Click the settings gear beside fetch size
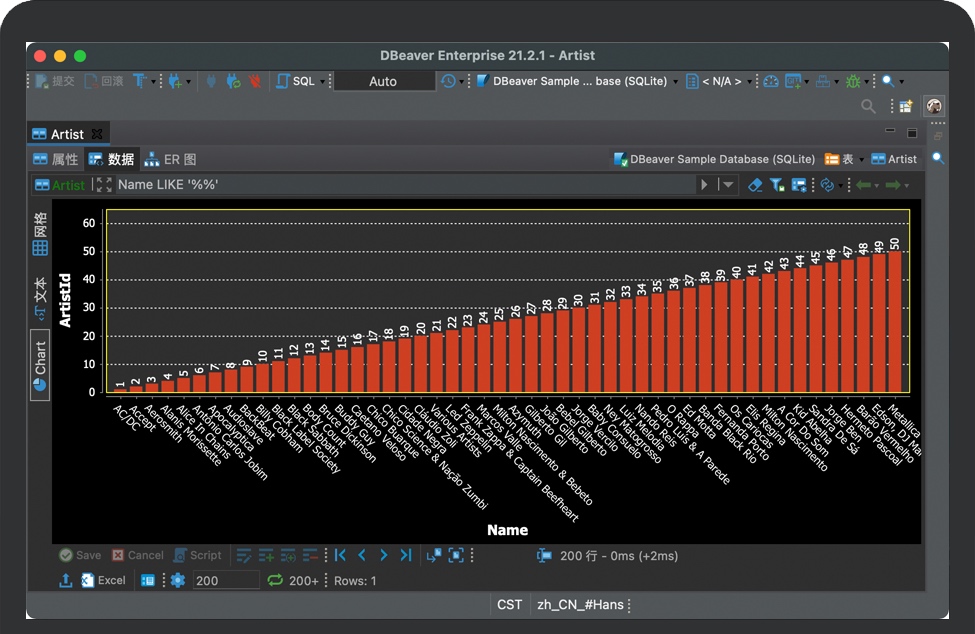The width and height of the screenshot is (975, 634). (x=178, y=580)
